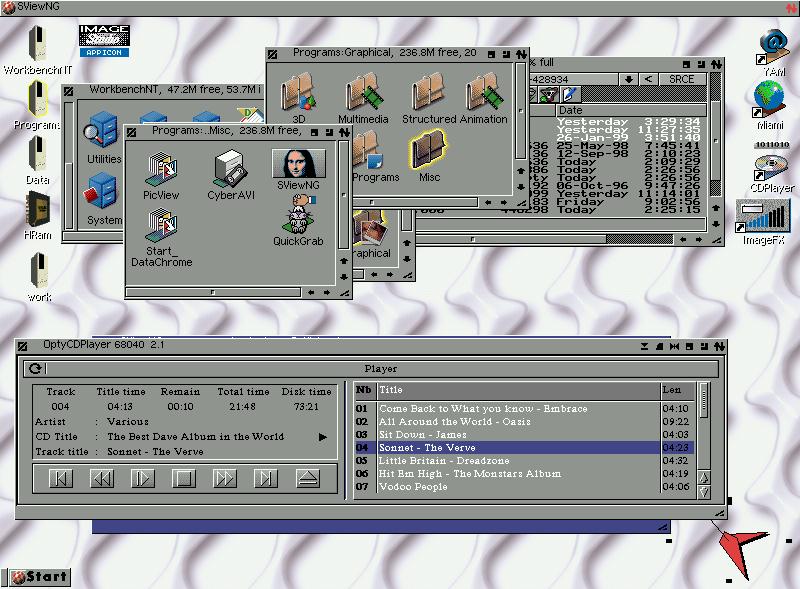Skip to the previous track

pos(61,479)
